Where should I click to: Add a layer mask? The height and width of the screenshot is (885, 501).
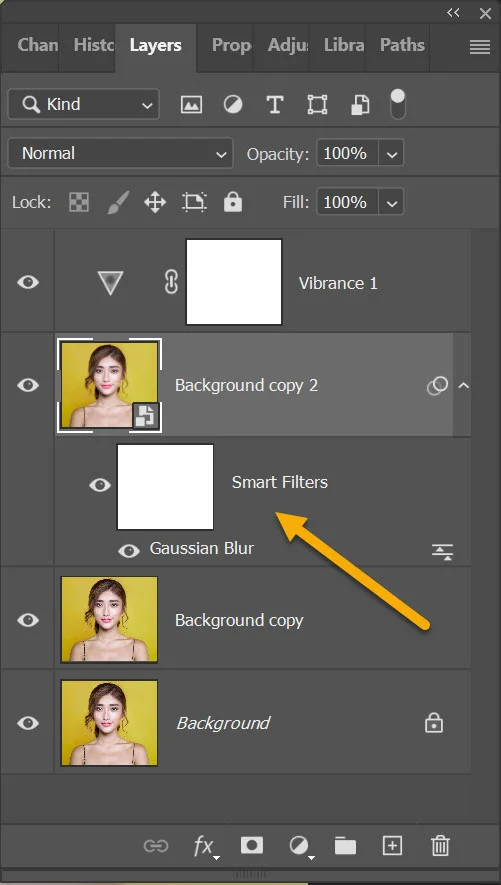pyautogui.click(x=252, y=845)
